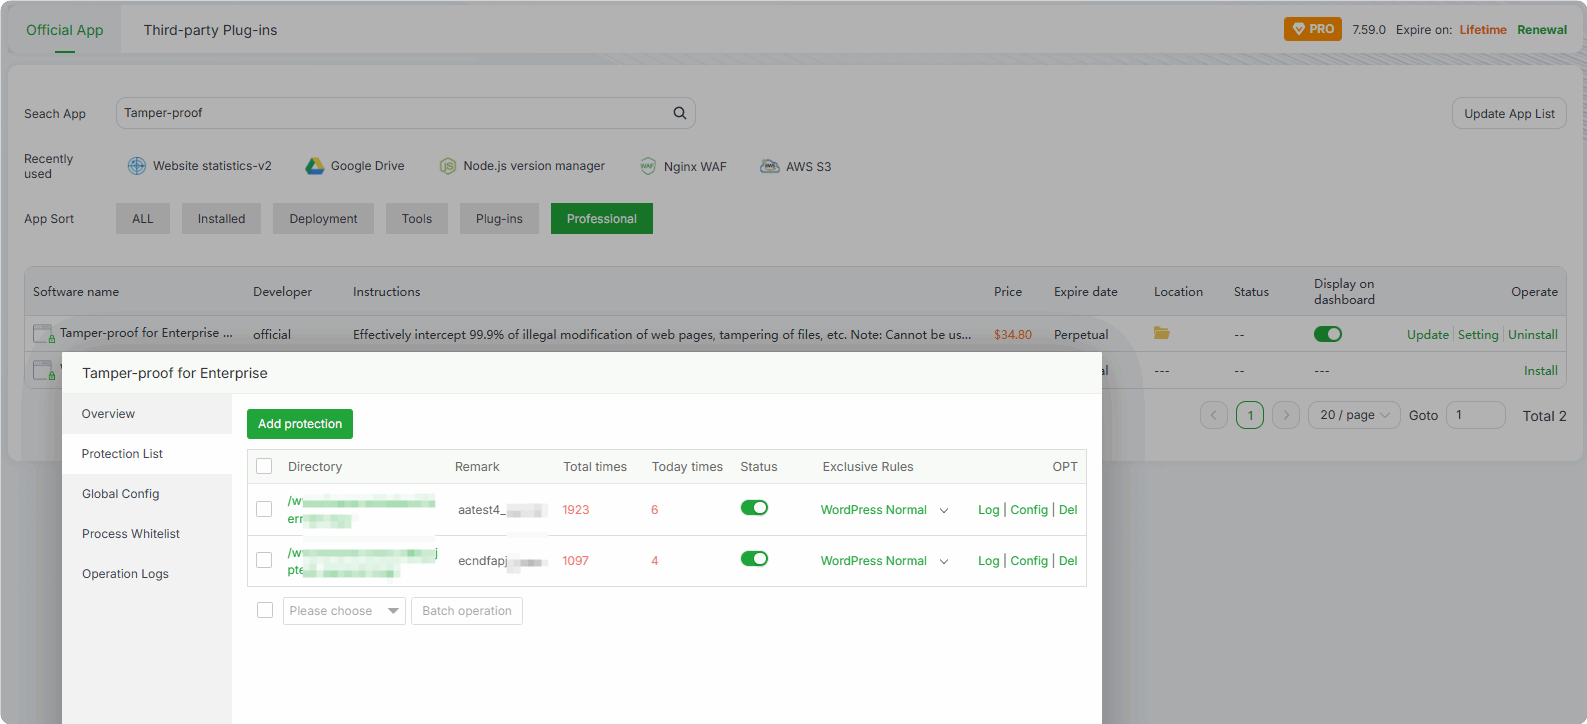The image size is (1587, 724).
Task: Select the Installed app sort filter
Action: pos(221,219)
